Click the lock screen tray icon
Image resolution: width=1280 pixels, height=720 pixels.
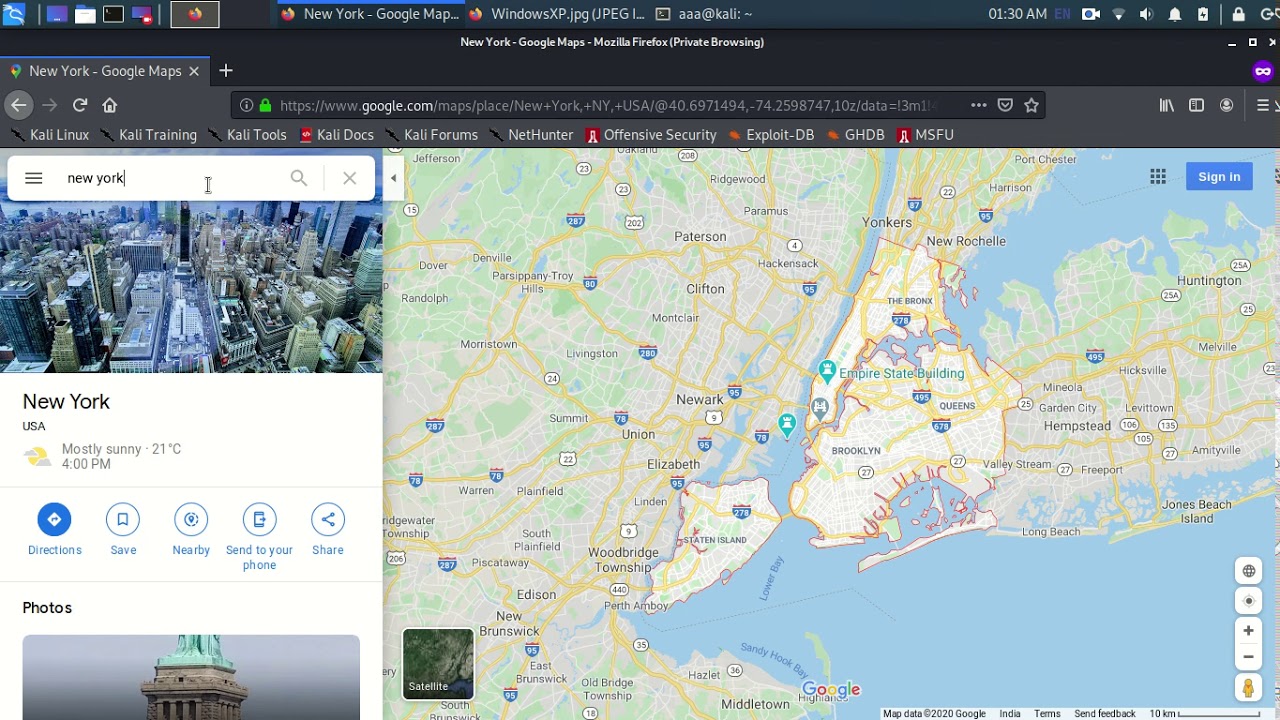1238,14
